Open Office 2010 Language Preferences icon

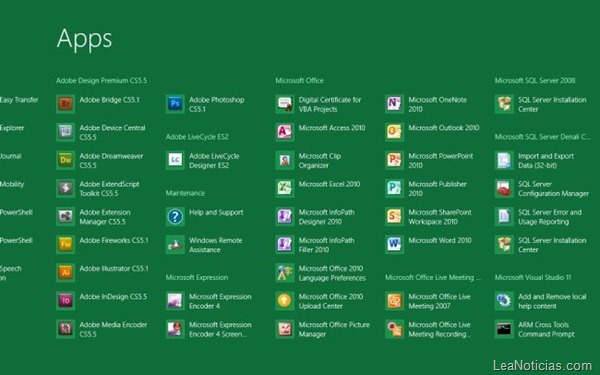tap(285, 272)
